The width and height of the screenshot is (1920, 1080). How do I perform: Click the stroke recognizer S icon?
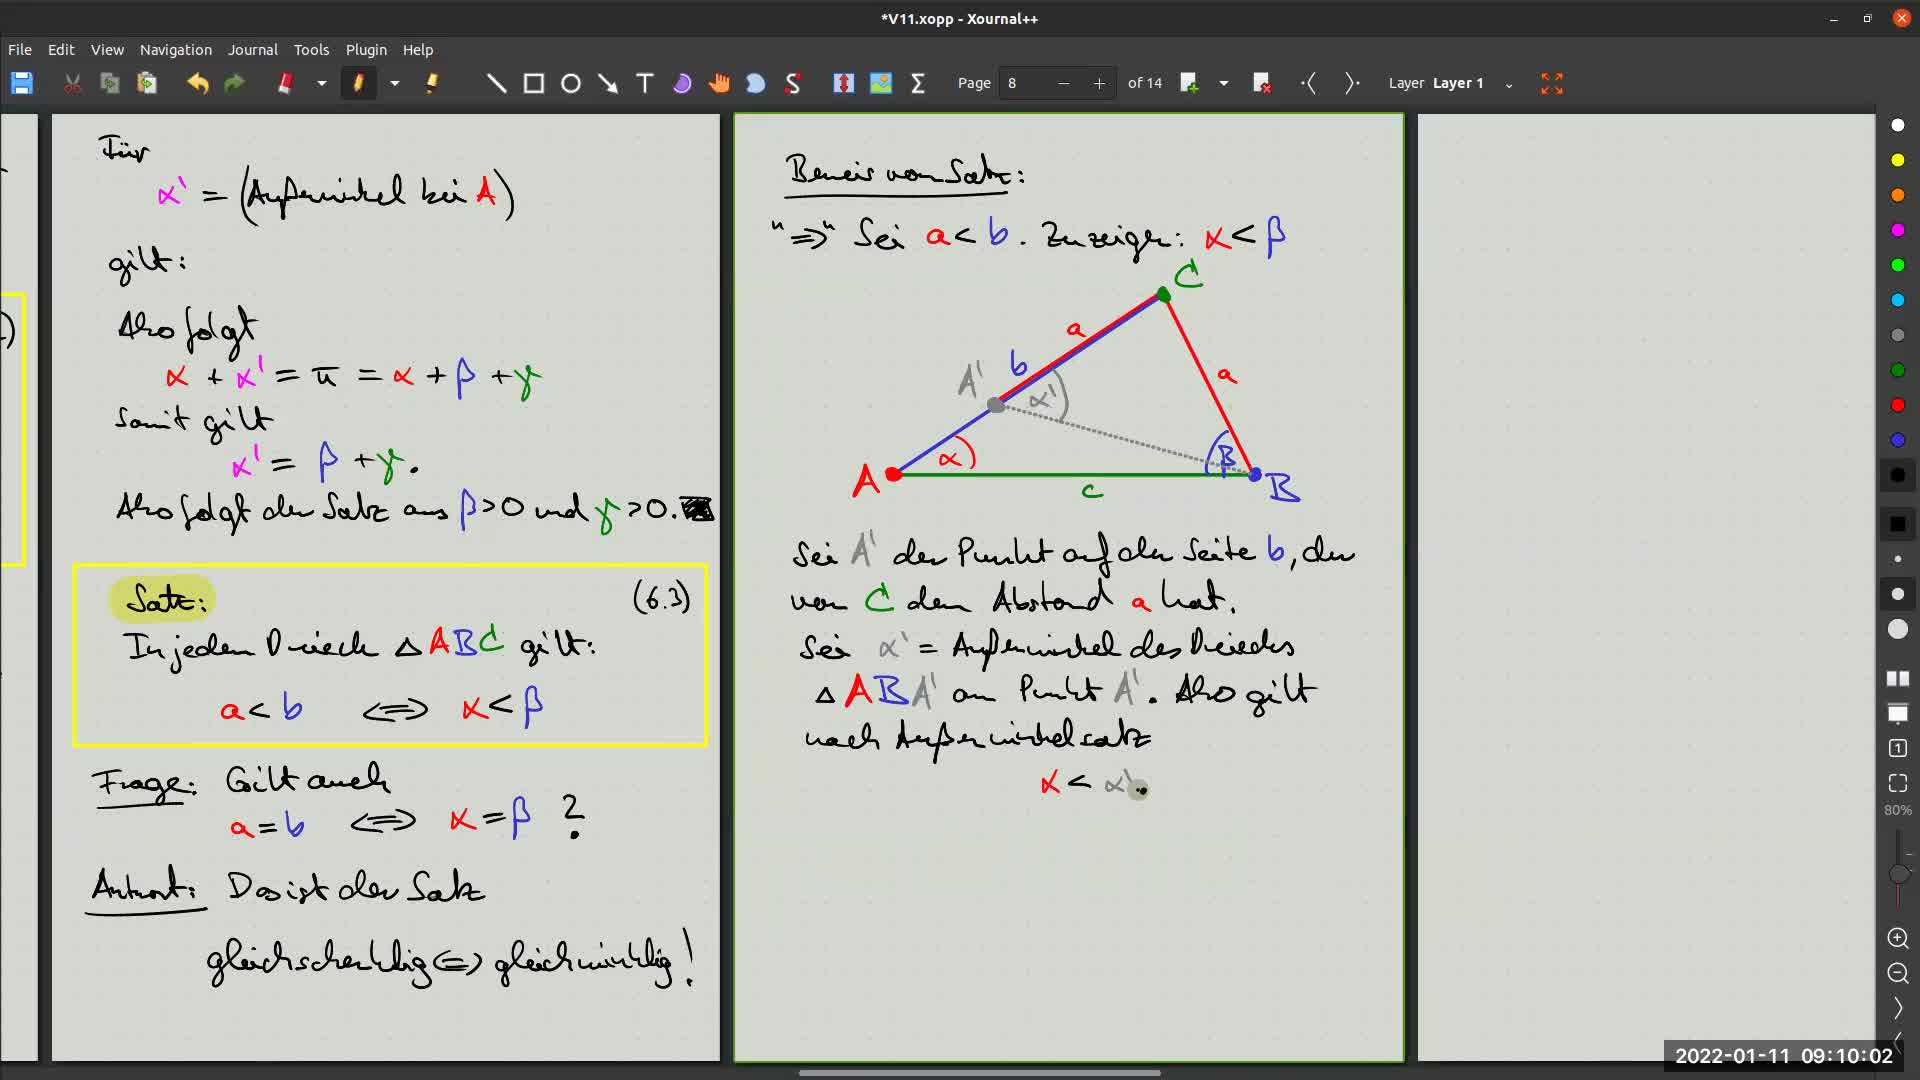pyautogui.click(x=793, y=84)
